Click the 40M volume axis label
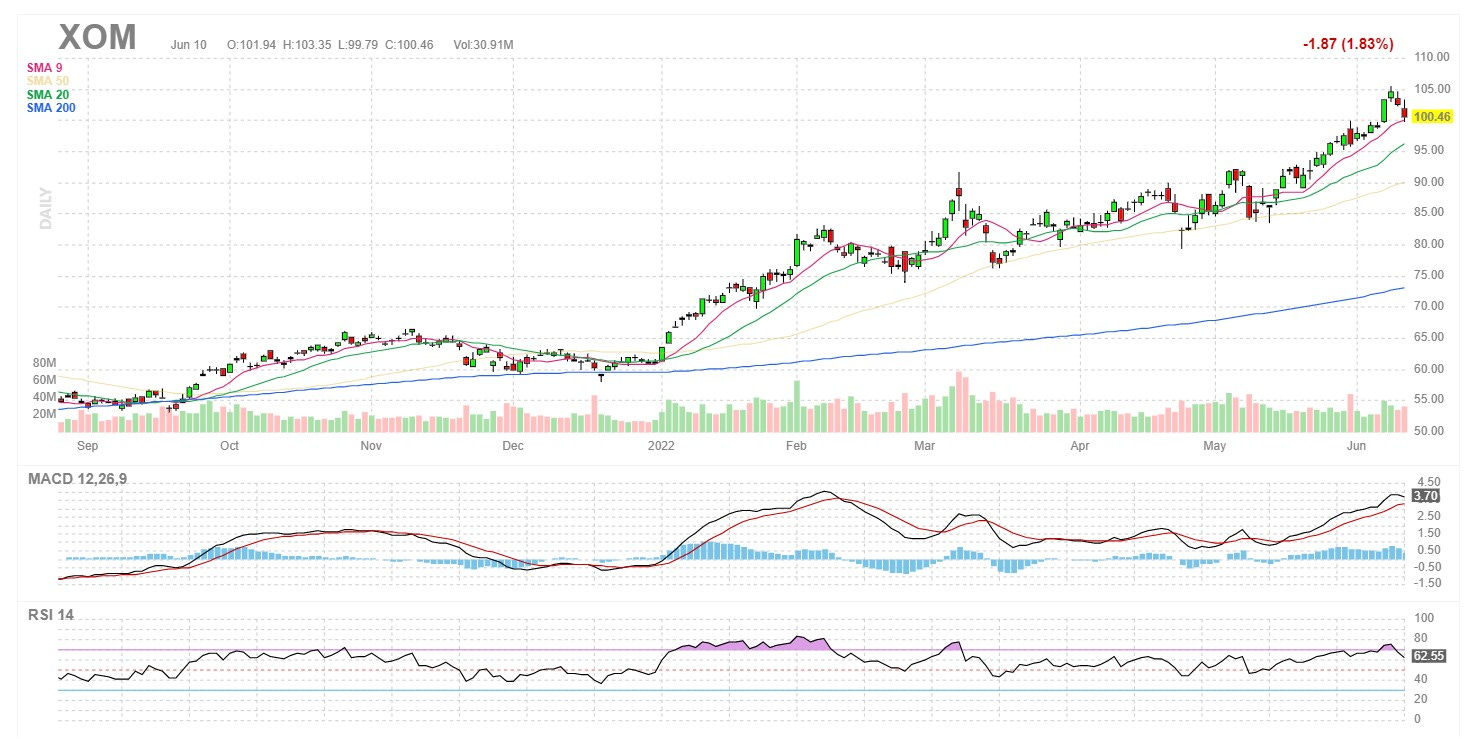1482x739 pixels. pos(44,397)
